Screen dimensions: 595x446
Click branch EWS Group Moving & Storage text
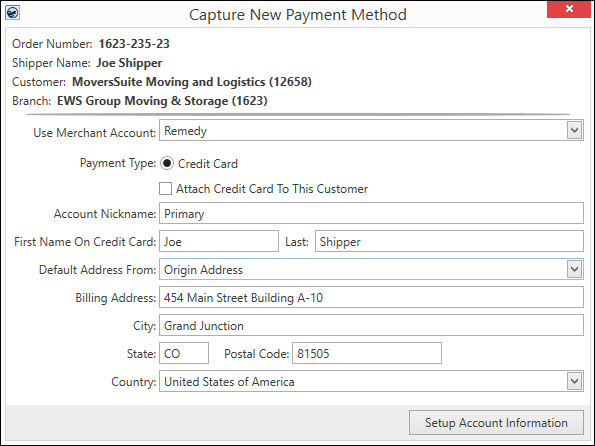point(162,101)
